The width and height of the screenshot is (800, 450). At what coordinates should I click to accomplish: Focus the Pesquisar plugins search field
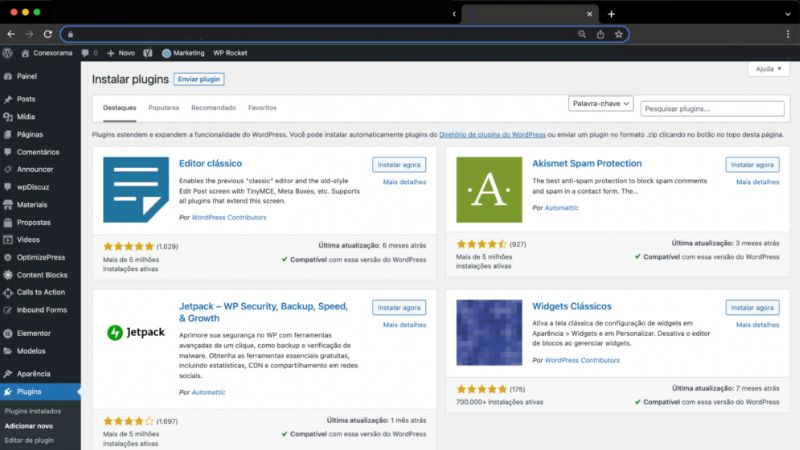pyautogui.click(x=712, y=108)
